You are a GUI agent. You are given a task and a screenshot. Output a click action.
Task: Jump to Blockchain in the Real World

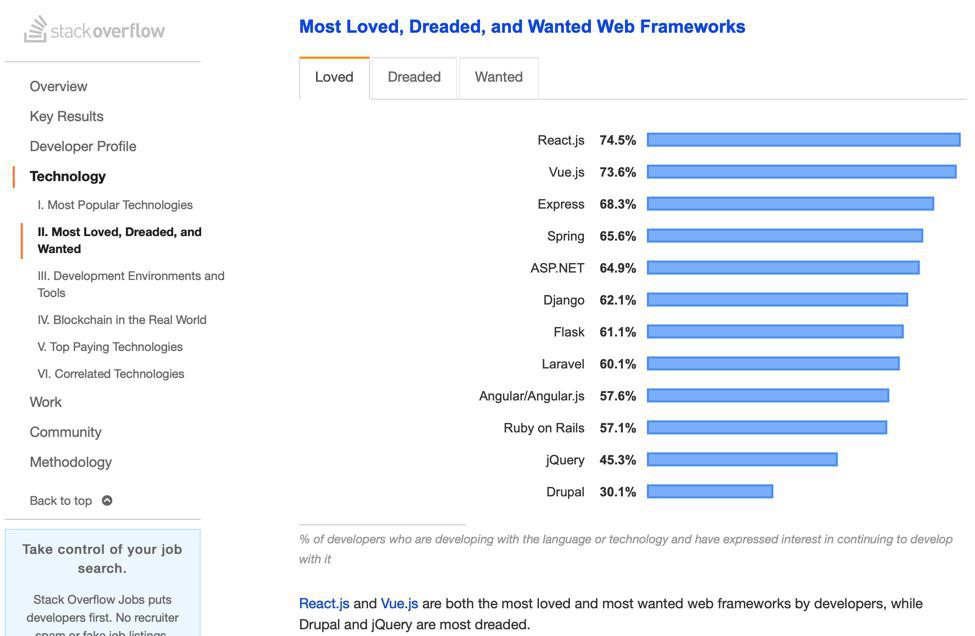pos(122,320)
